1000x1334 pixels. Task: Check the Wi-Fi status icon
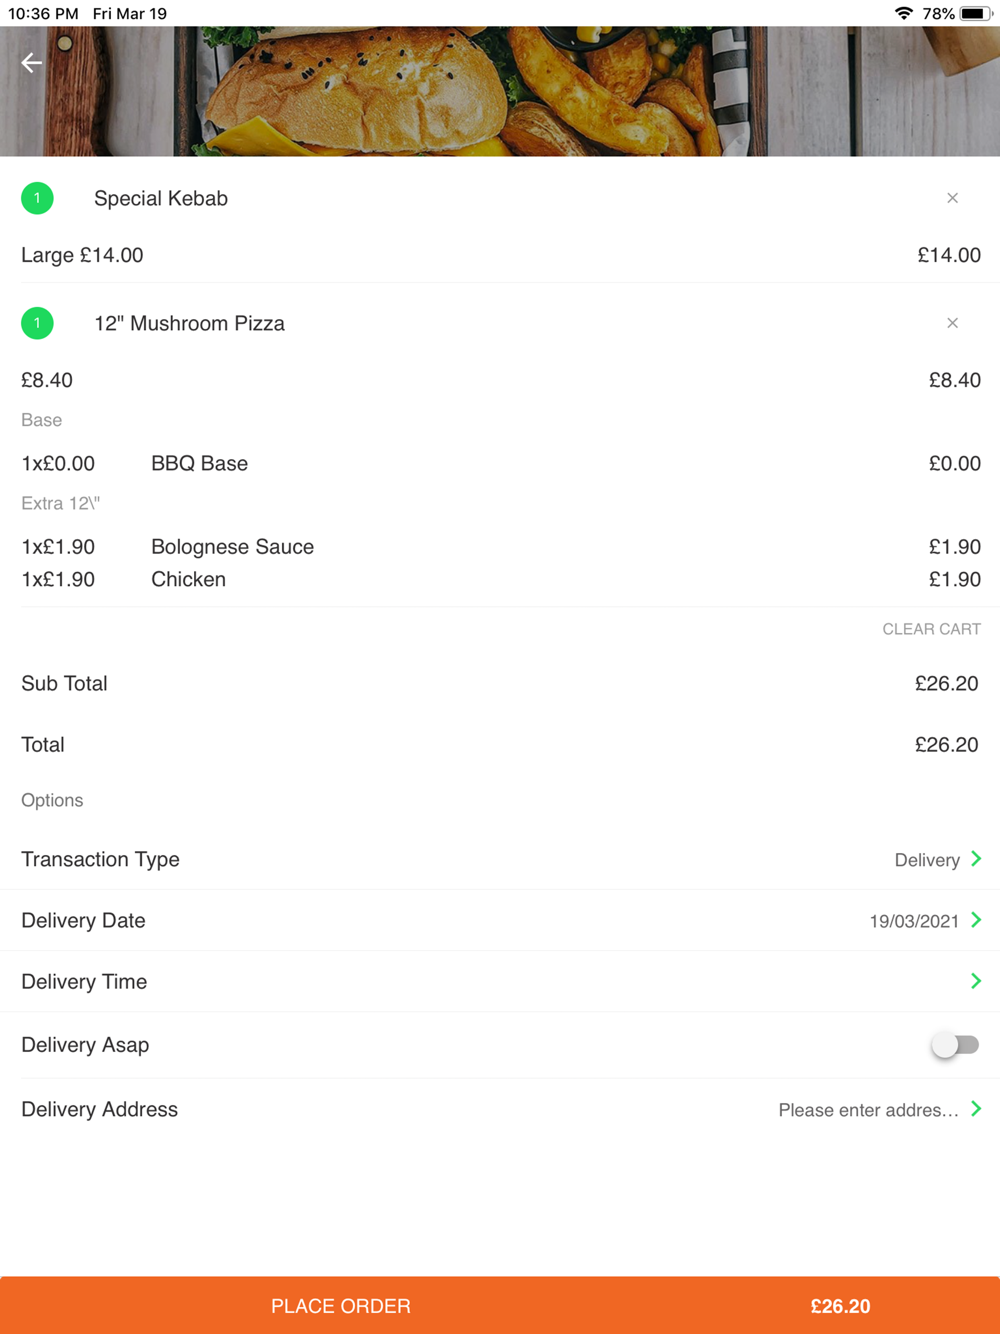click(x=904, y=13)
